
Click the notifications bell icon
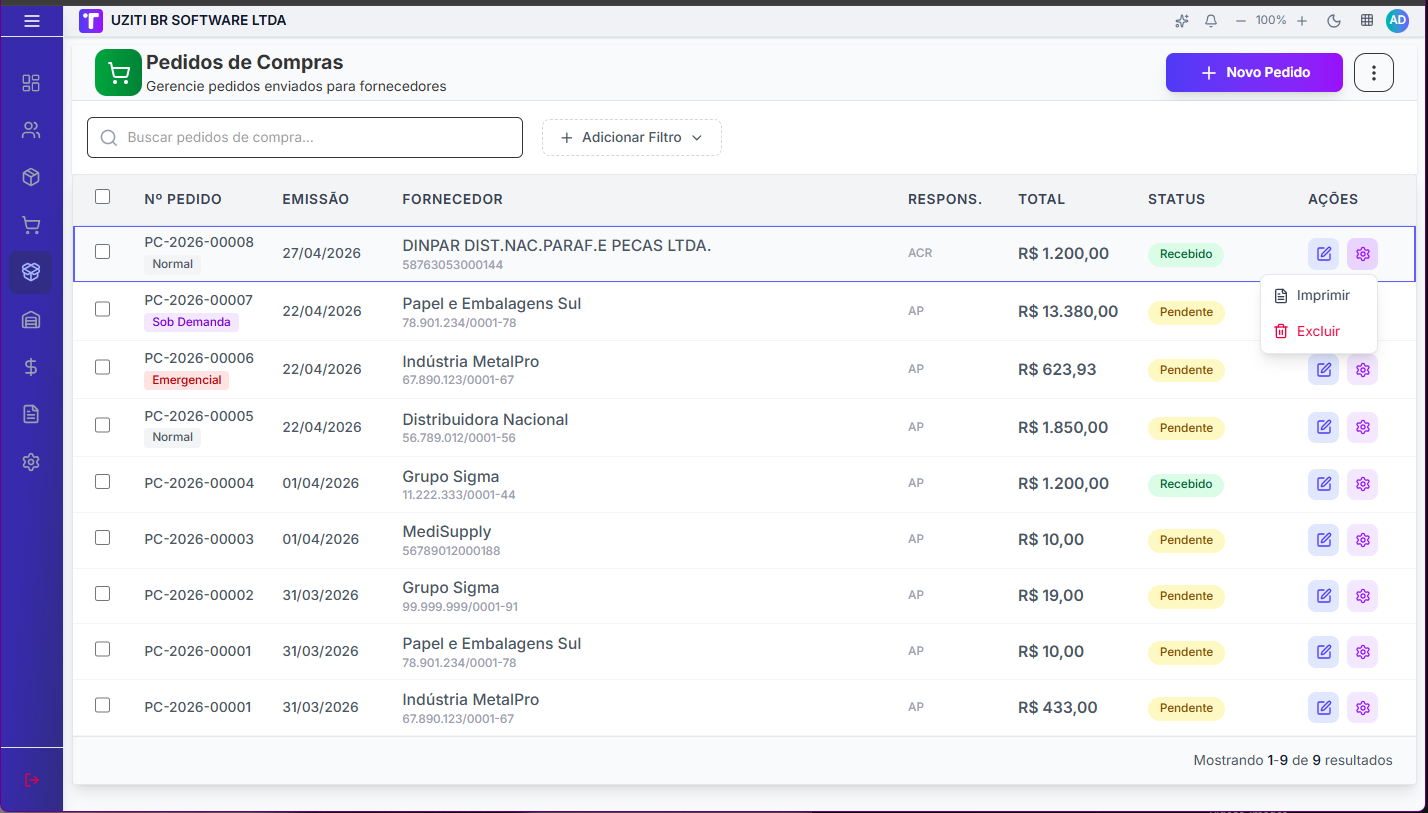click(1211, 20)
